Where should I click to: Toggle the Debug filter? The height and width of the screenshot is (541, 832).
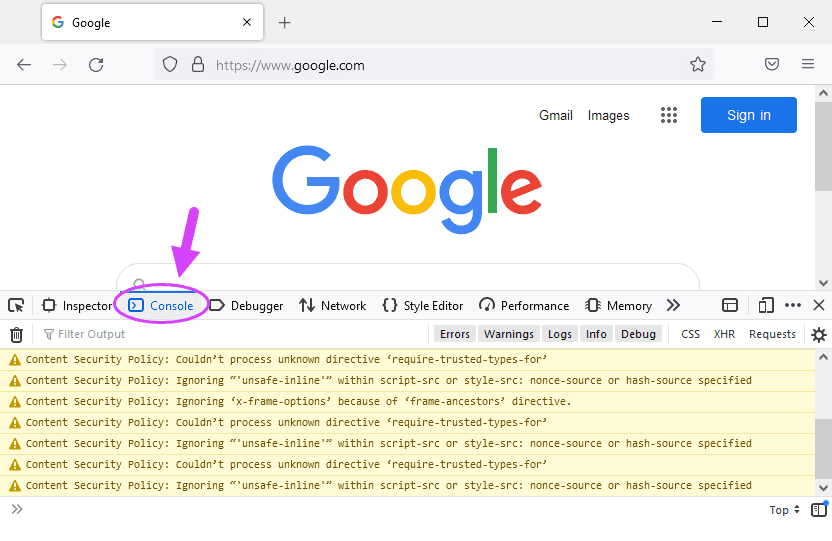[638, 334]
